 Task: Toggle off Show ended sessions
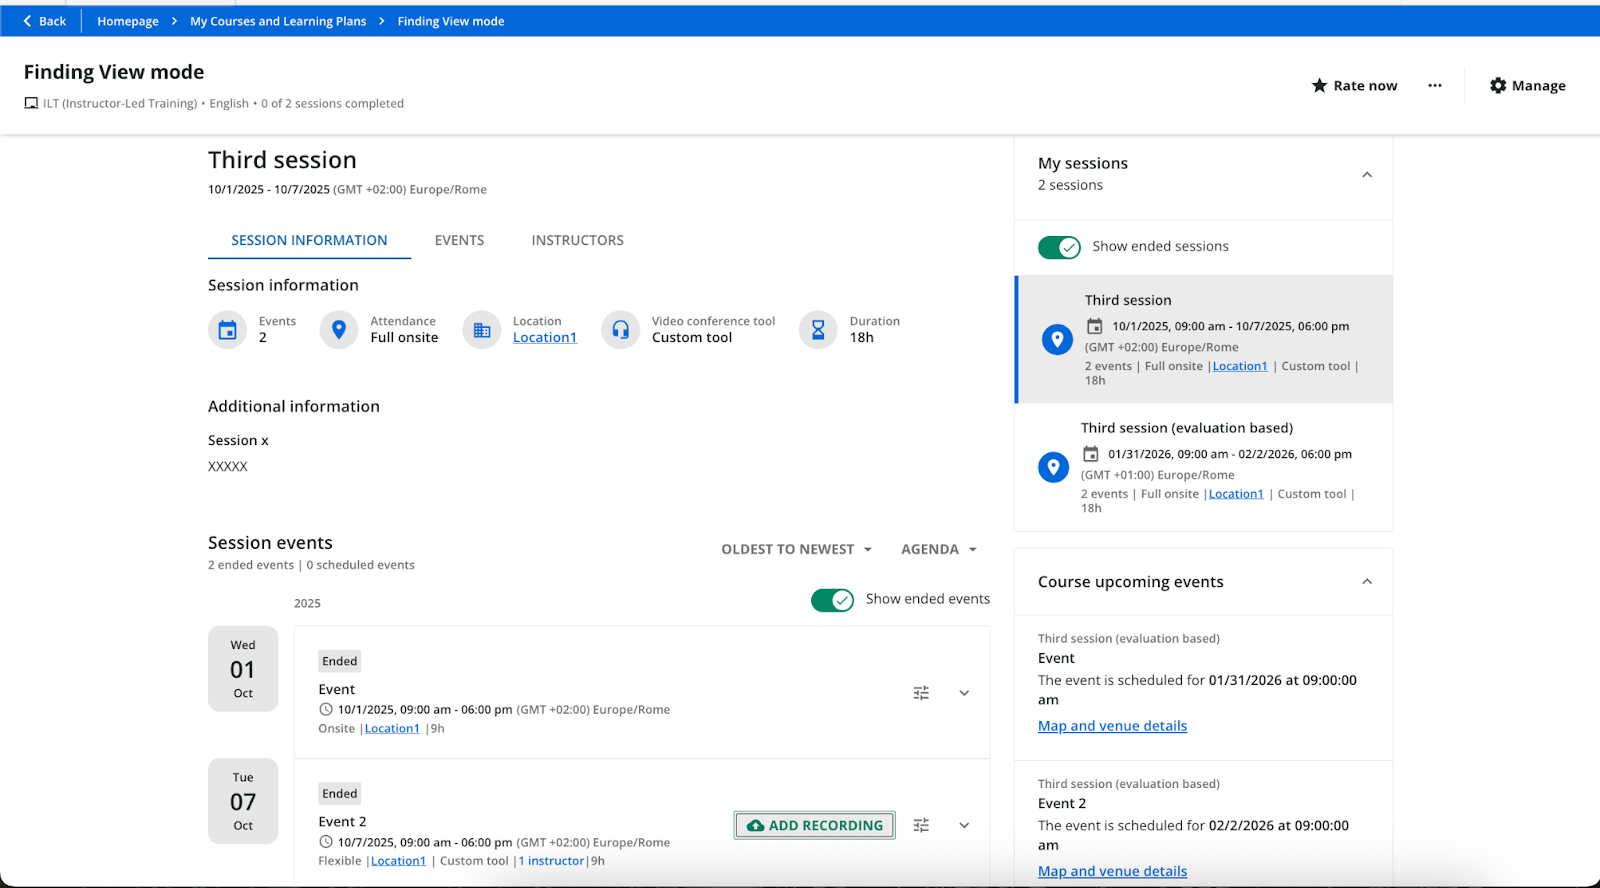pos(1059,247)
